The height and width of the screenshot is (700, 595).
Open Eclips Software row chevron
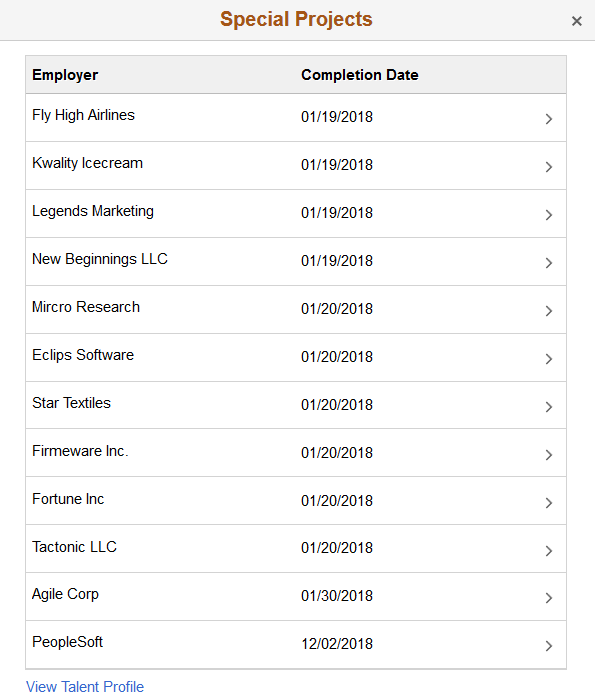[549, 359]
